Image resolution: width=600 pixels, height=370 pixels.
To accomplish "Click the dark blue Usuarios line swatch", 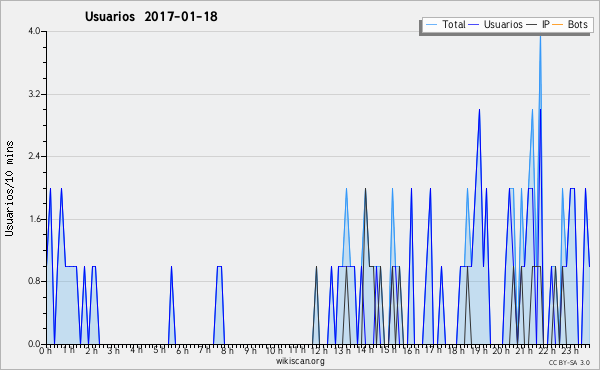I will pyautogui.click(x=474, y=25).
